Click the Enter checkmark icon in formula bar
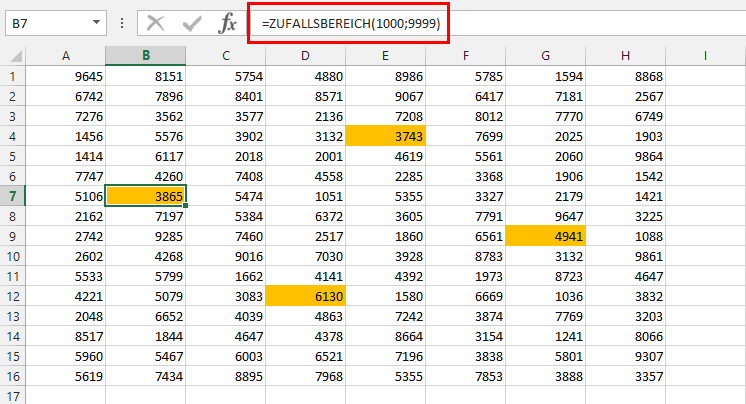Screen dimensions: 746x404 [192, 22]
